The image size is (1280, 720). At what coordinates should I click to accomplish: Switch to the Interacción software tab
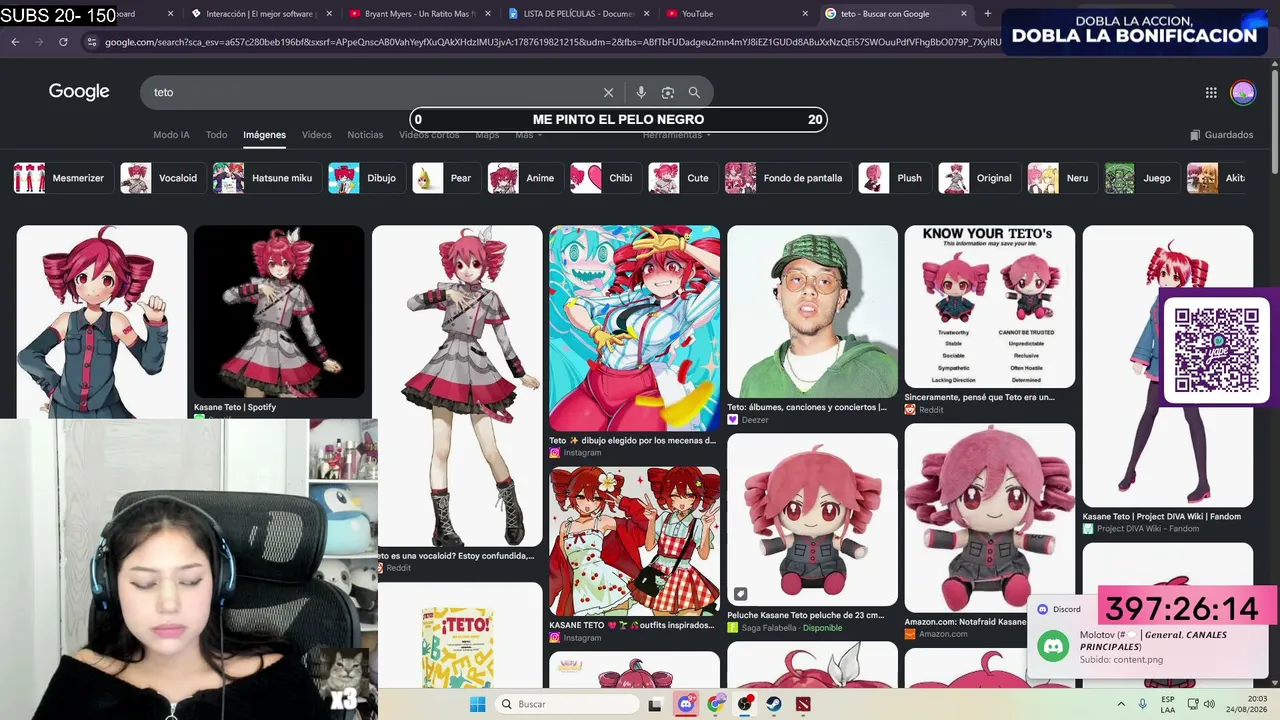coord(262,14)
